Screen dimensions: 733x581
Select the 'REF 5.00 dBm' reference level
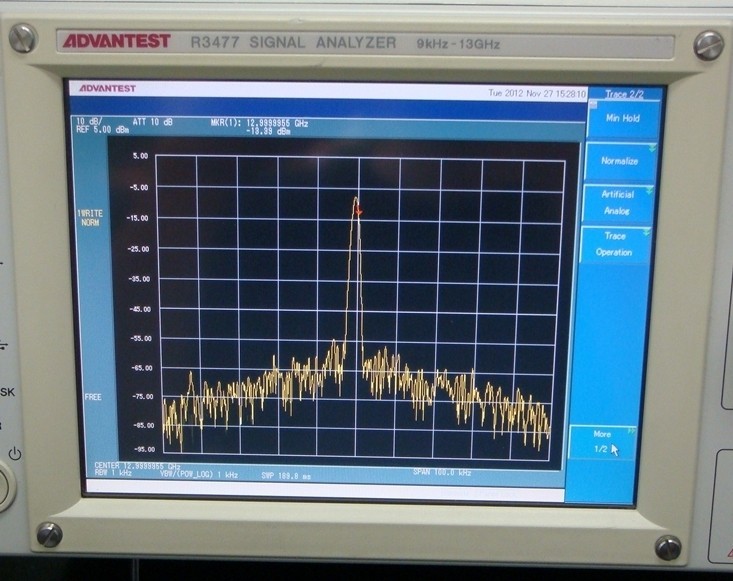(102, 130)
